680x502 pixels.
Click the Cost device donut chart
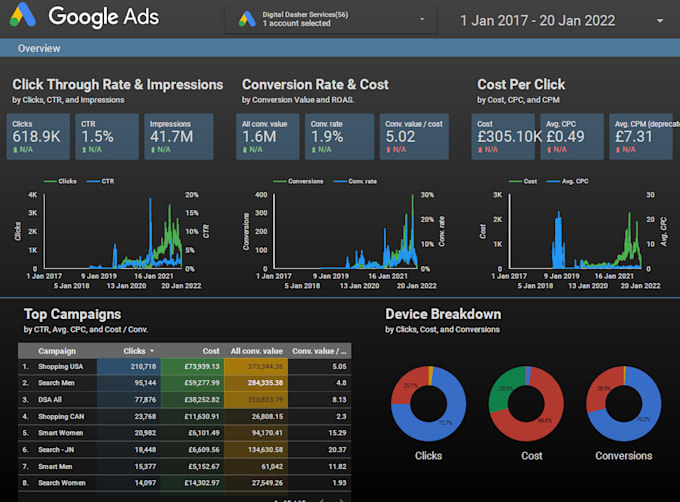[526, 404]
